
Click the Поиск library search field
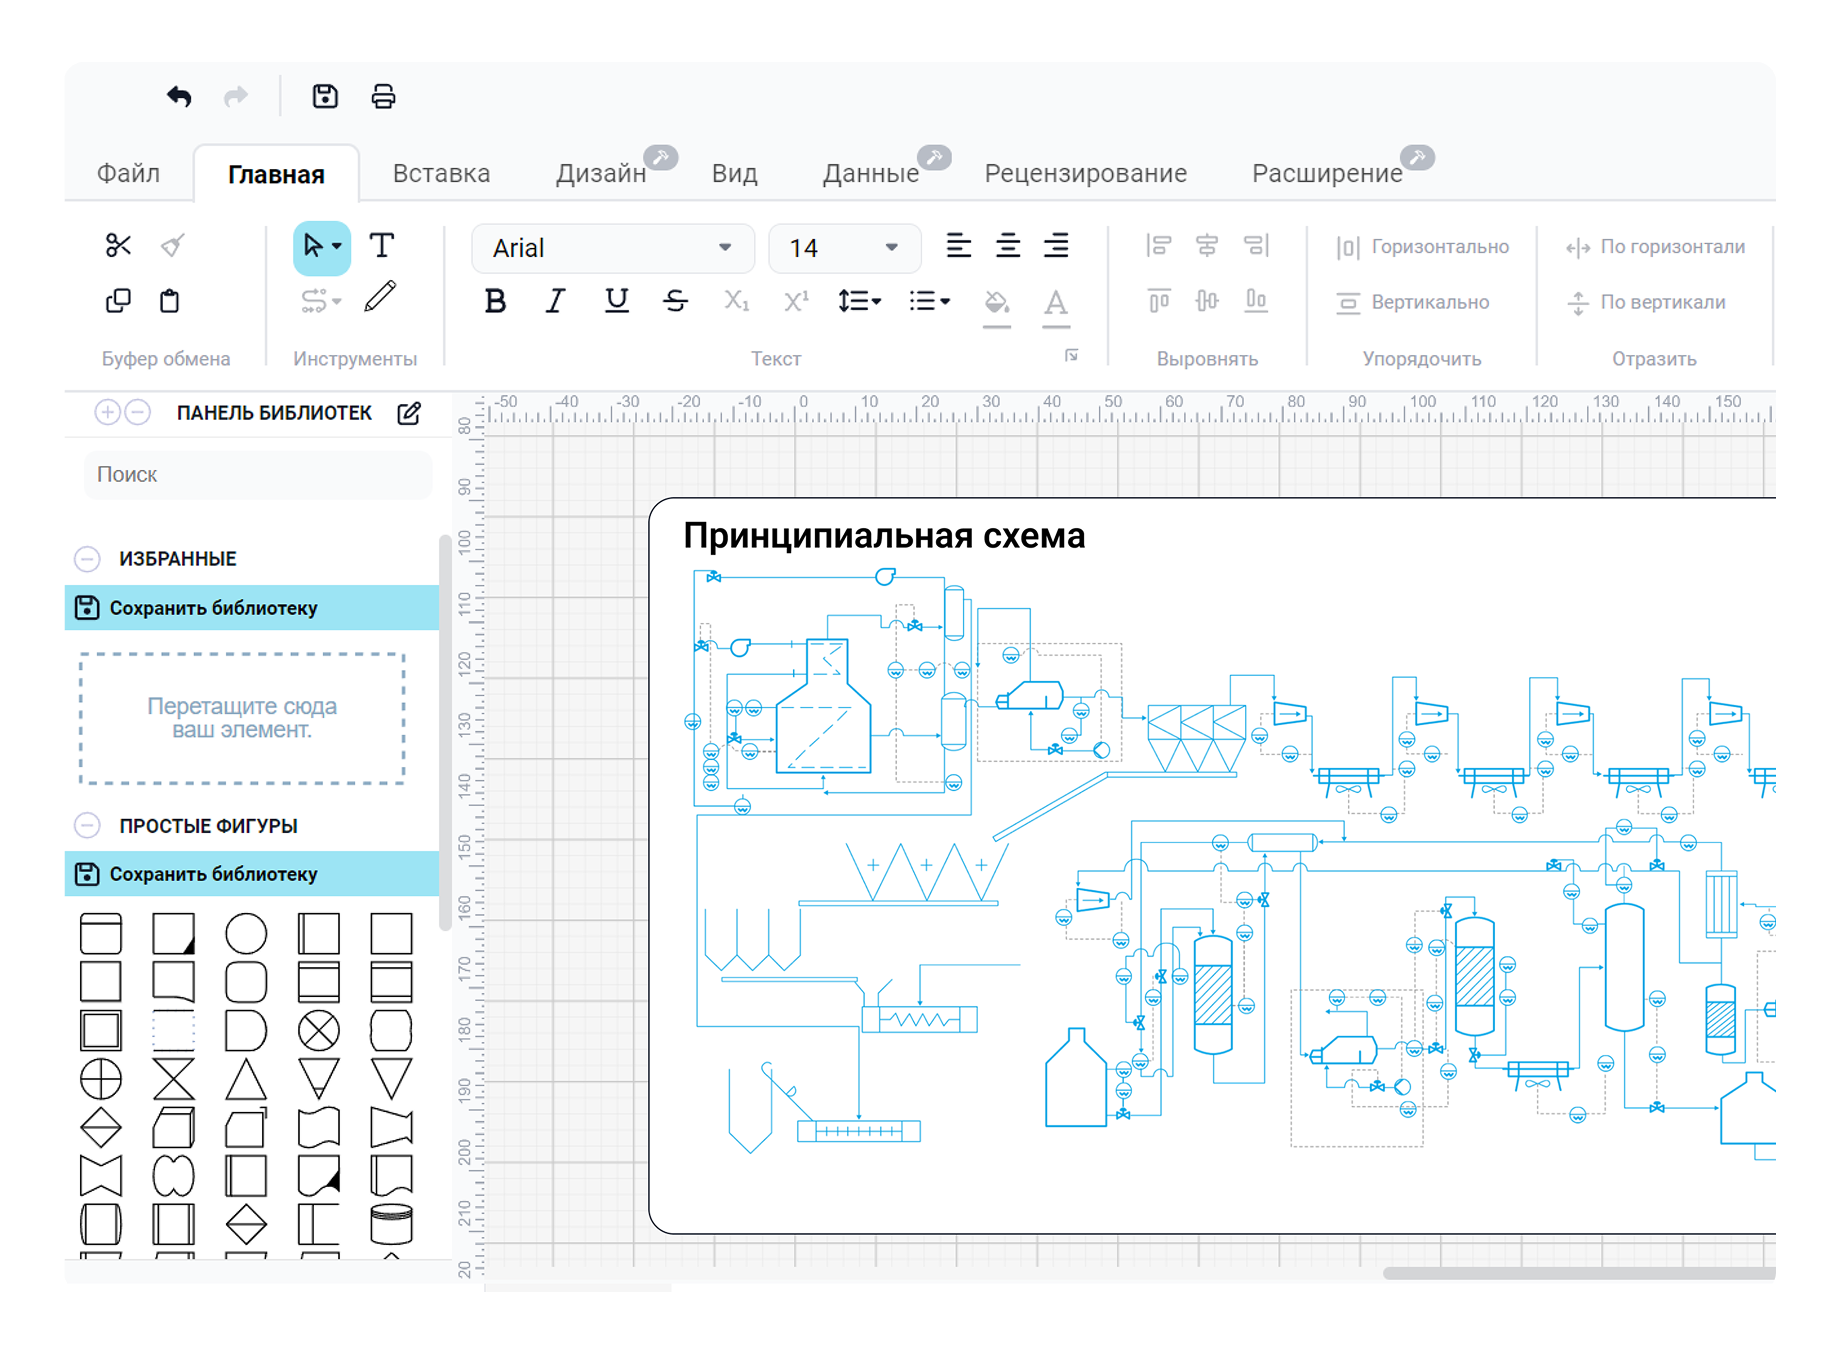pyautogui.click(x=258, y=475)
